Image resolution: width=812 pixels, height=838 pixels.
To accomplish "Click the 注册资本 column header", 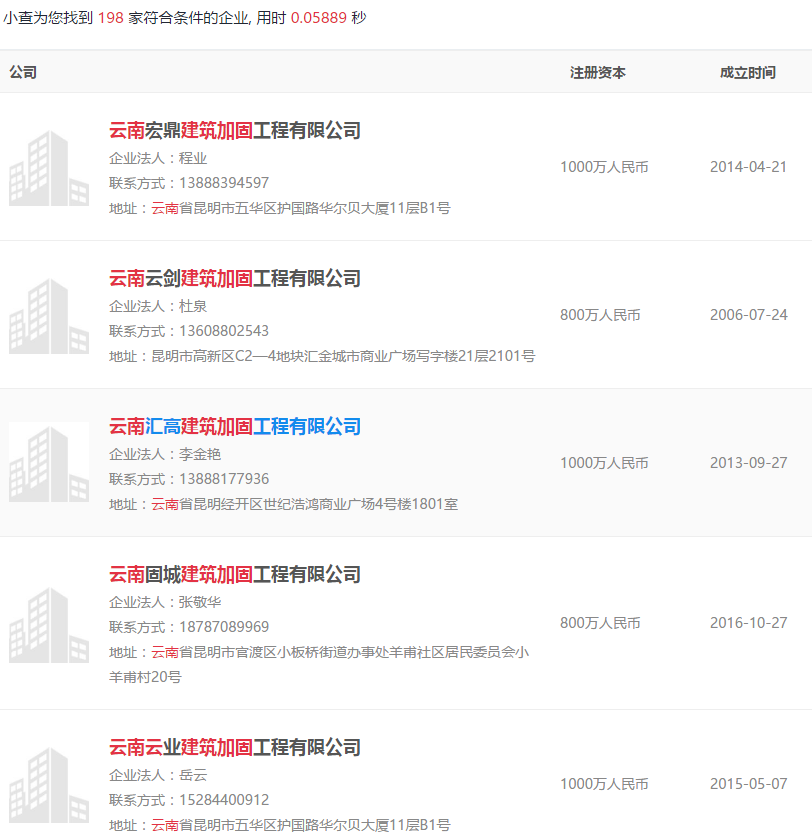I will 598,72.
